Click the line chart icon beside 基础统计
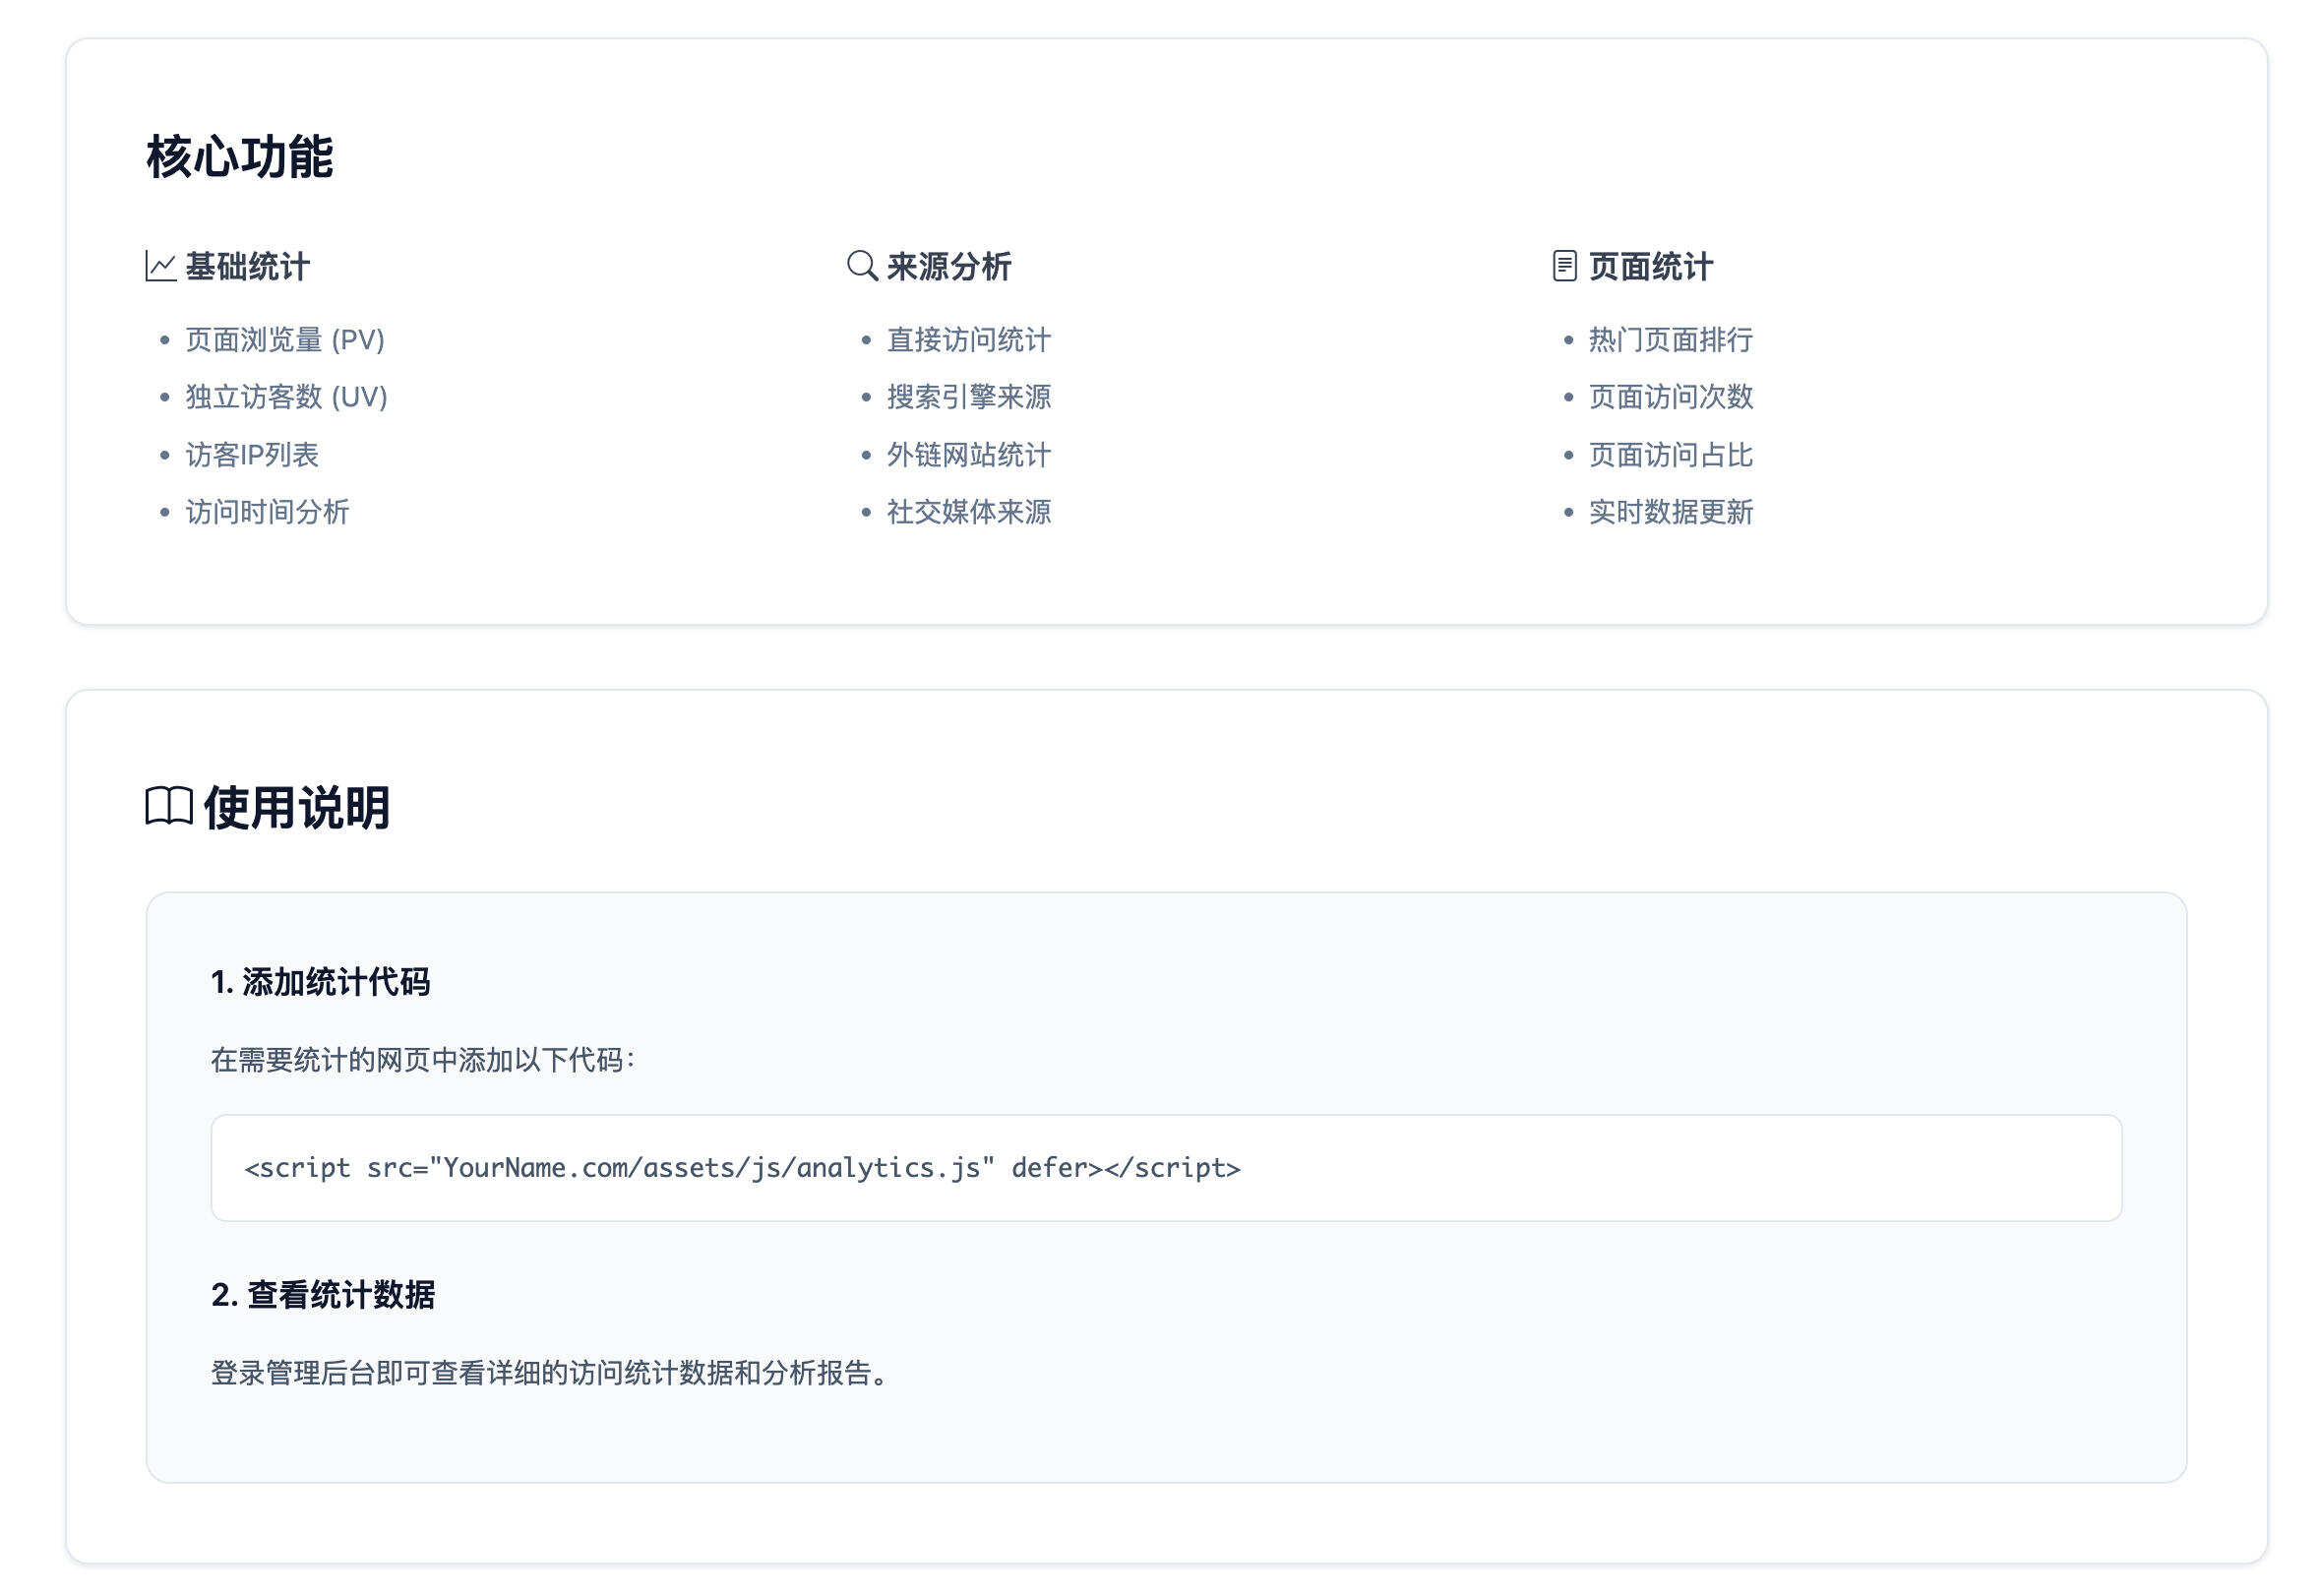 (160, 266)
